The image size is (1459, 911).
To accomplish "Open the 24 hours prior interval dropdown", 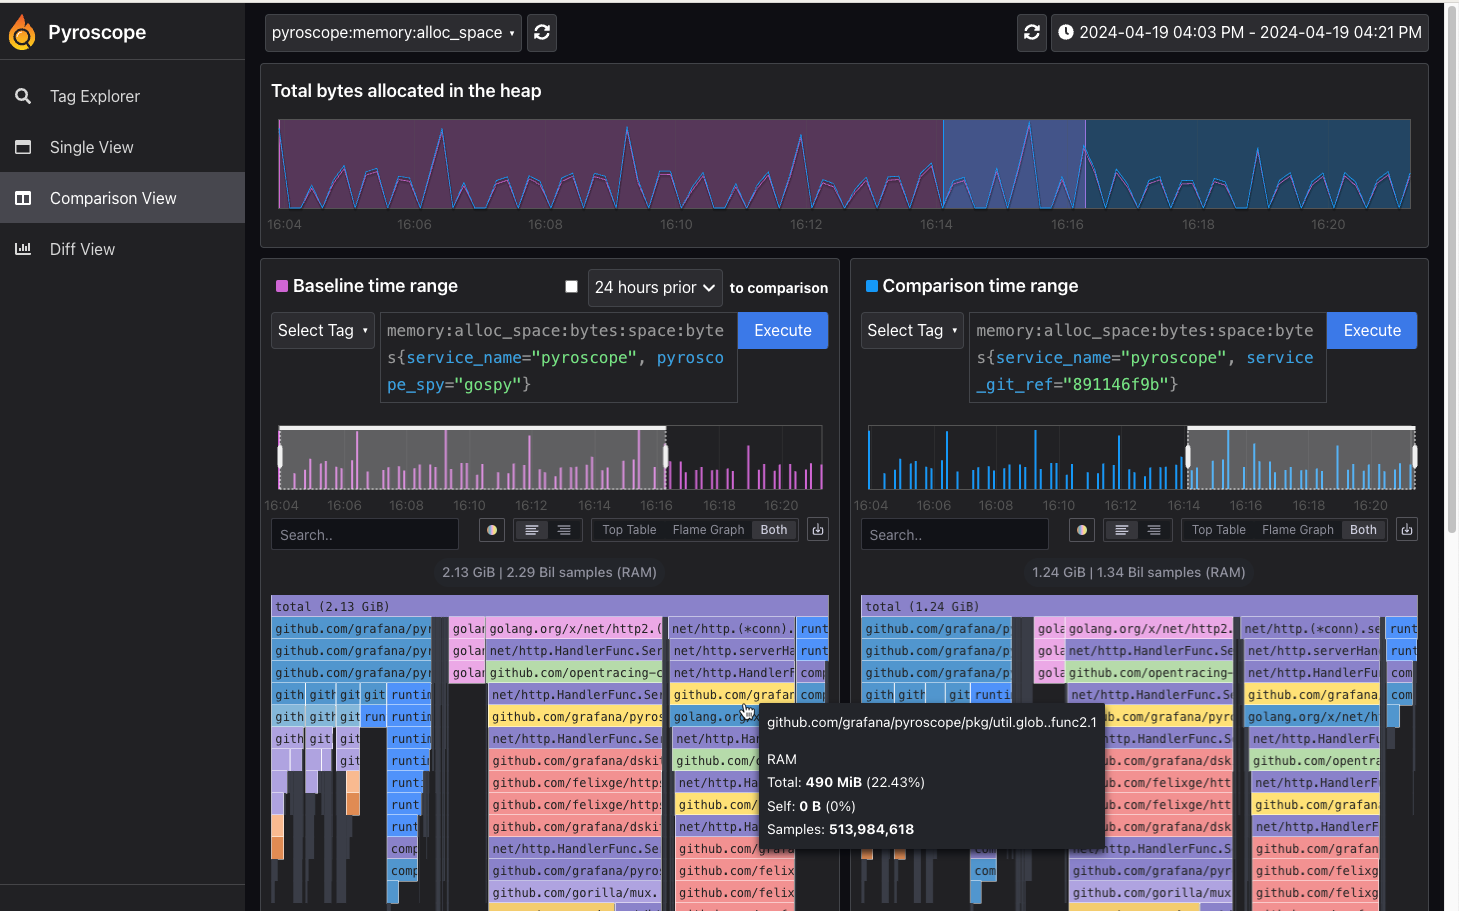I will coord(654,288).
